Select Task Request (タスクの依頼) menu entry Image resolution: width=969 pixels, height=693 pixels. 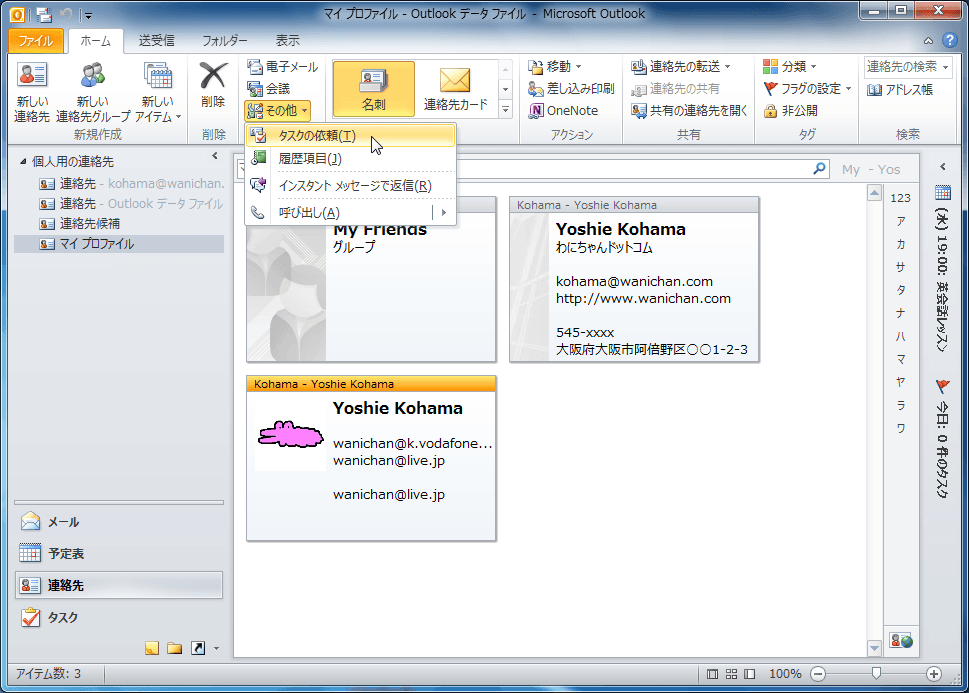coord(350,135)
